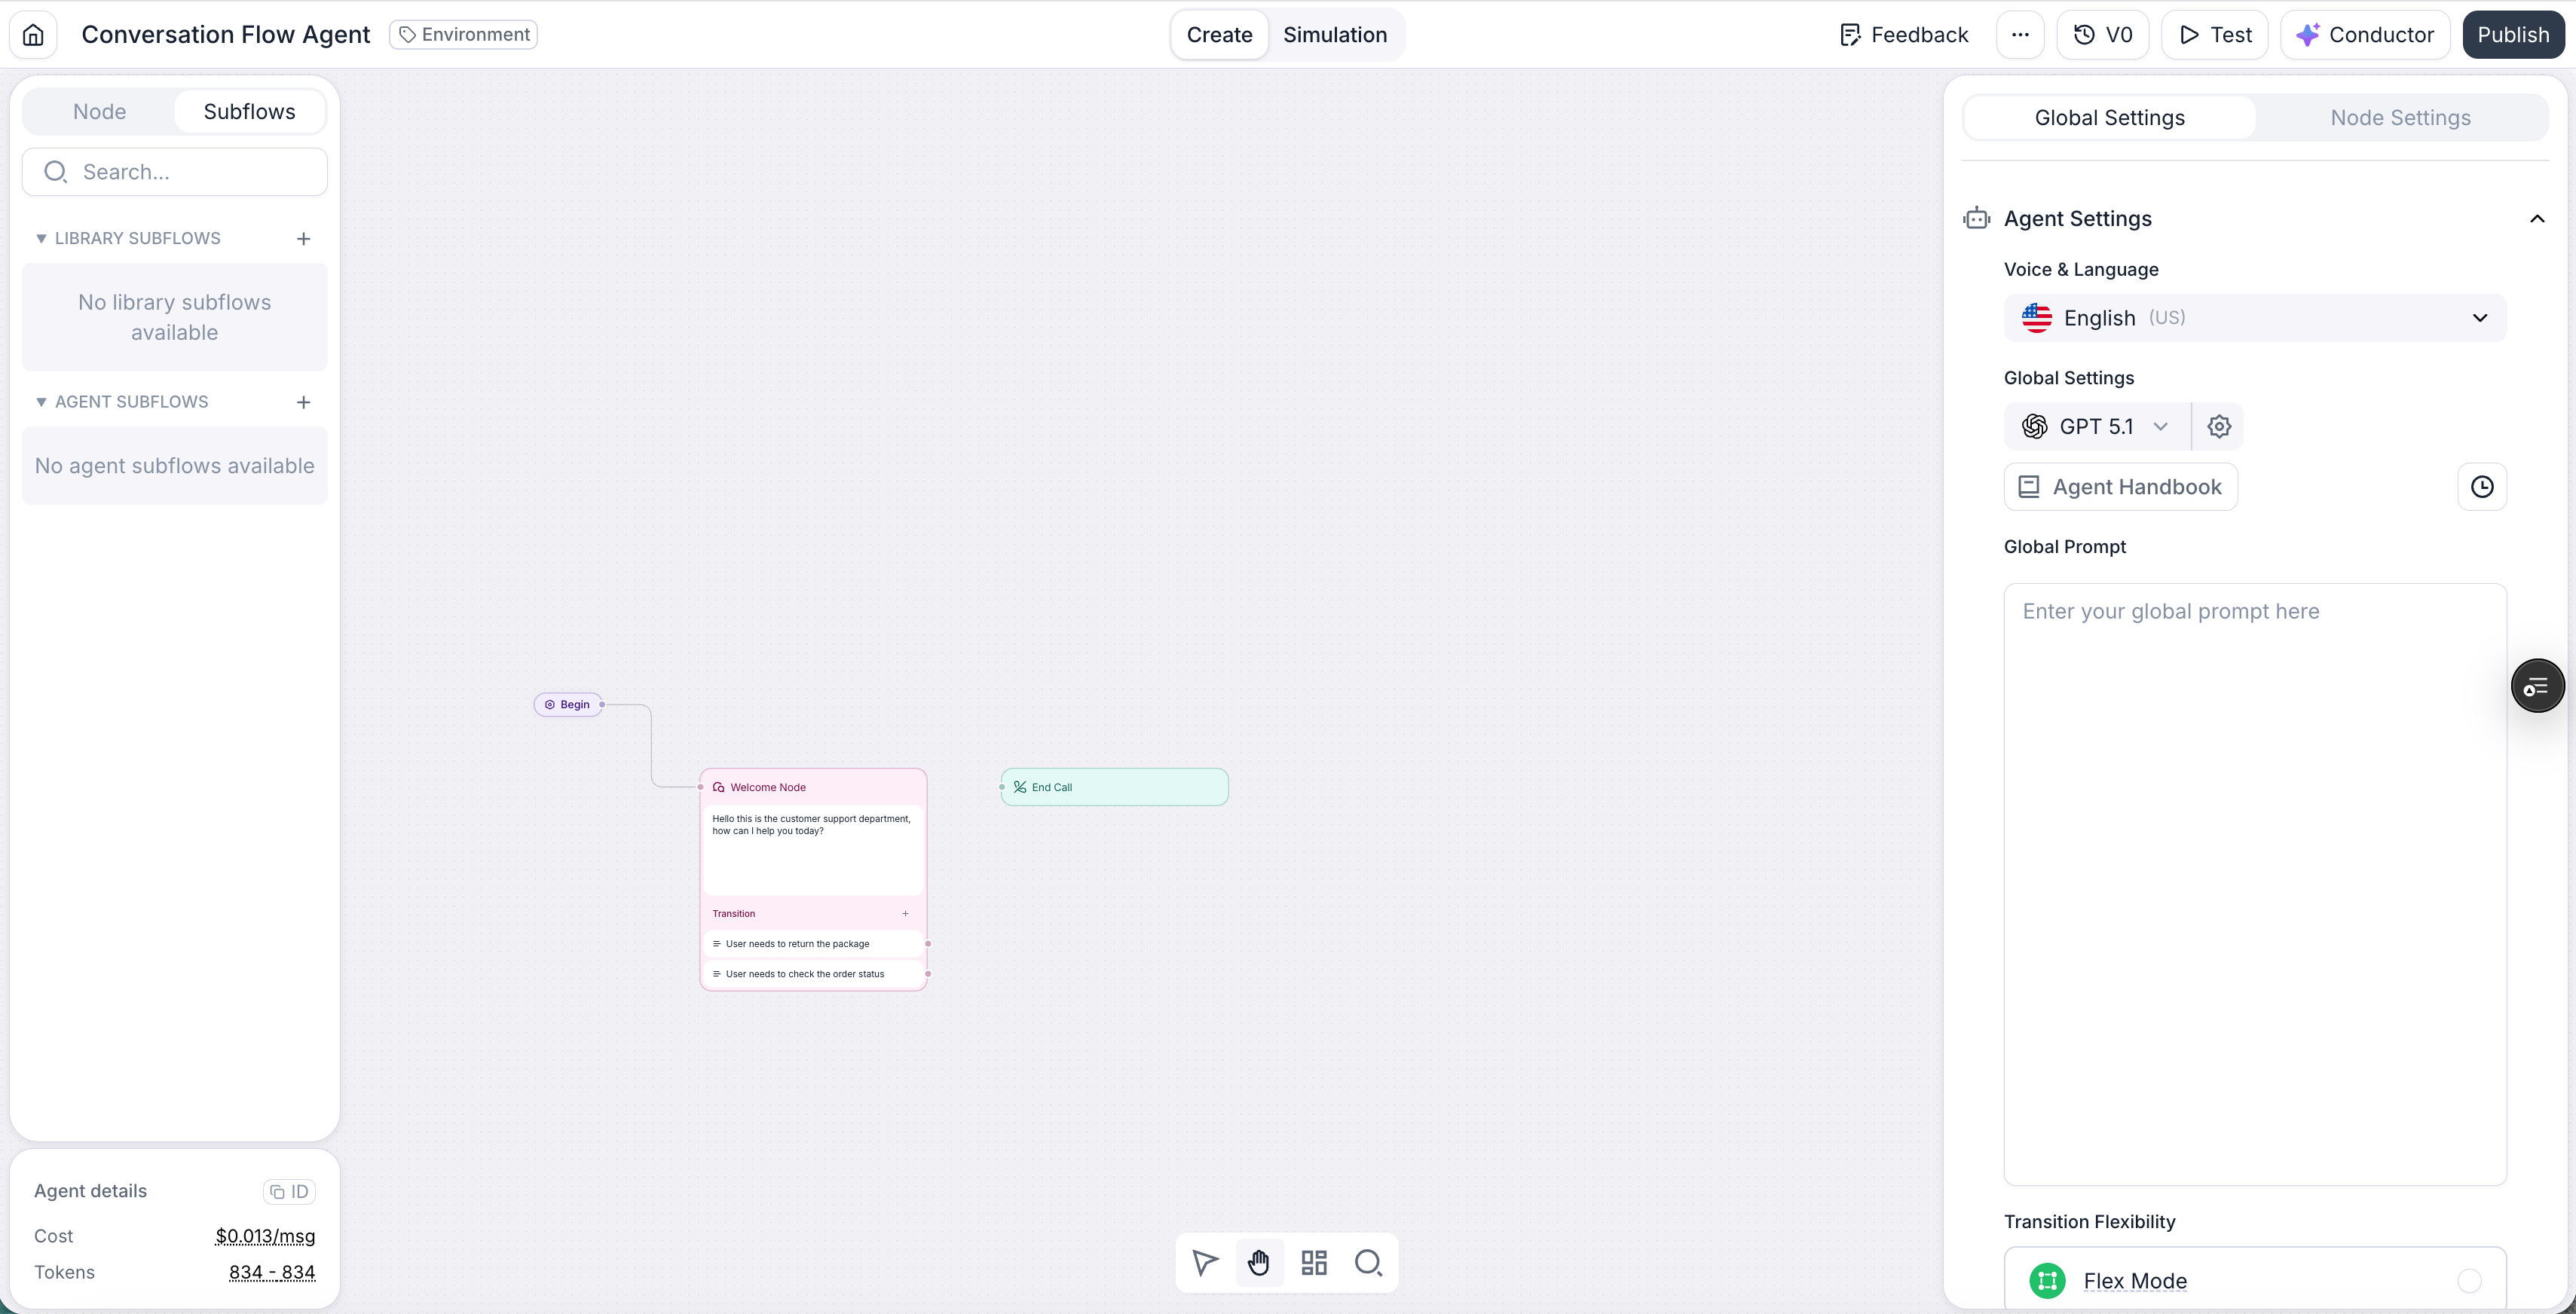Select the Begin node
Viewport: 2576px width, 1314px height.
coord(568,705)
